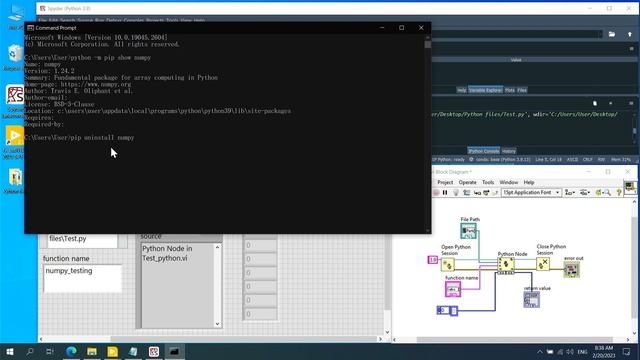Image resolution: width=640 pixels, height=360 pixels.
Task: Switch to Variable Explorer tab
Action: (x=485, y=90)
